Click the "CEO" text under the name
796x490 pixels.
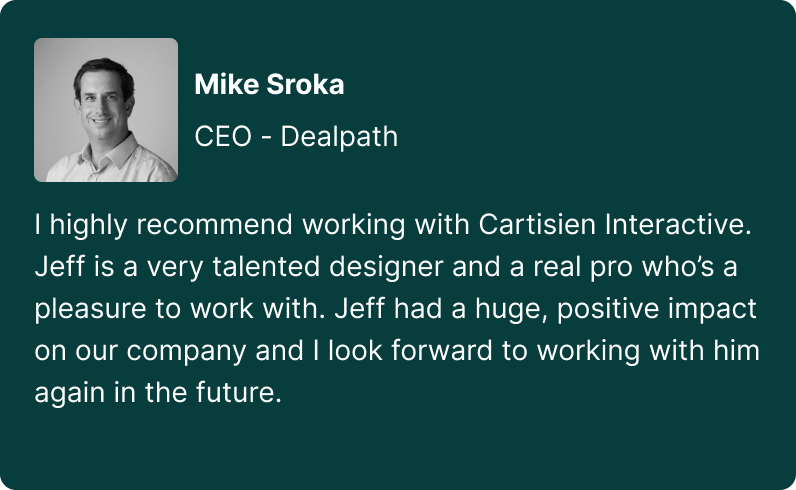click(223, 137)
